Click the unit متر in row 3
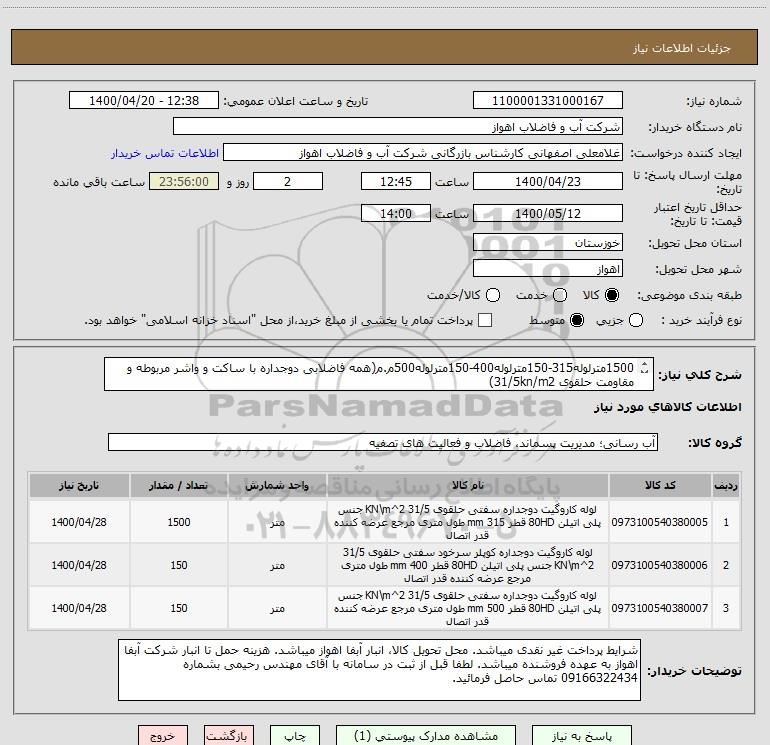 coord(277,608)
